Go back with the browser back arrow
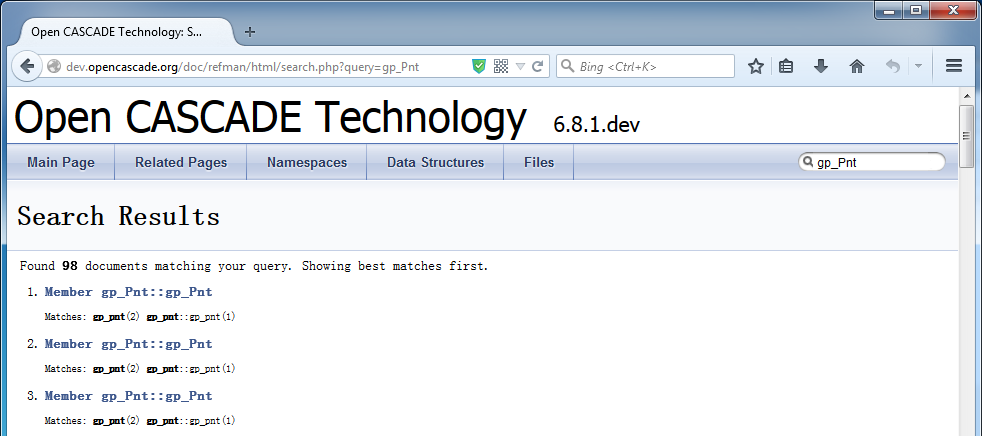This screenshot has width=982, height=436. coord(26,66)
